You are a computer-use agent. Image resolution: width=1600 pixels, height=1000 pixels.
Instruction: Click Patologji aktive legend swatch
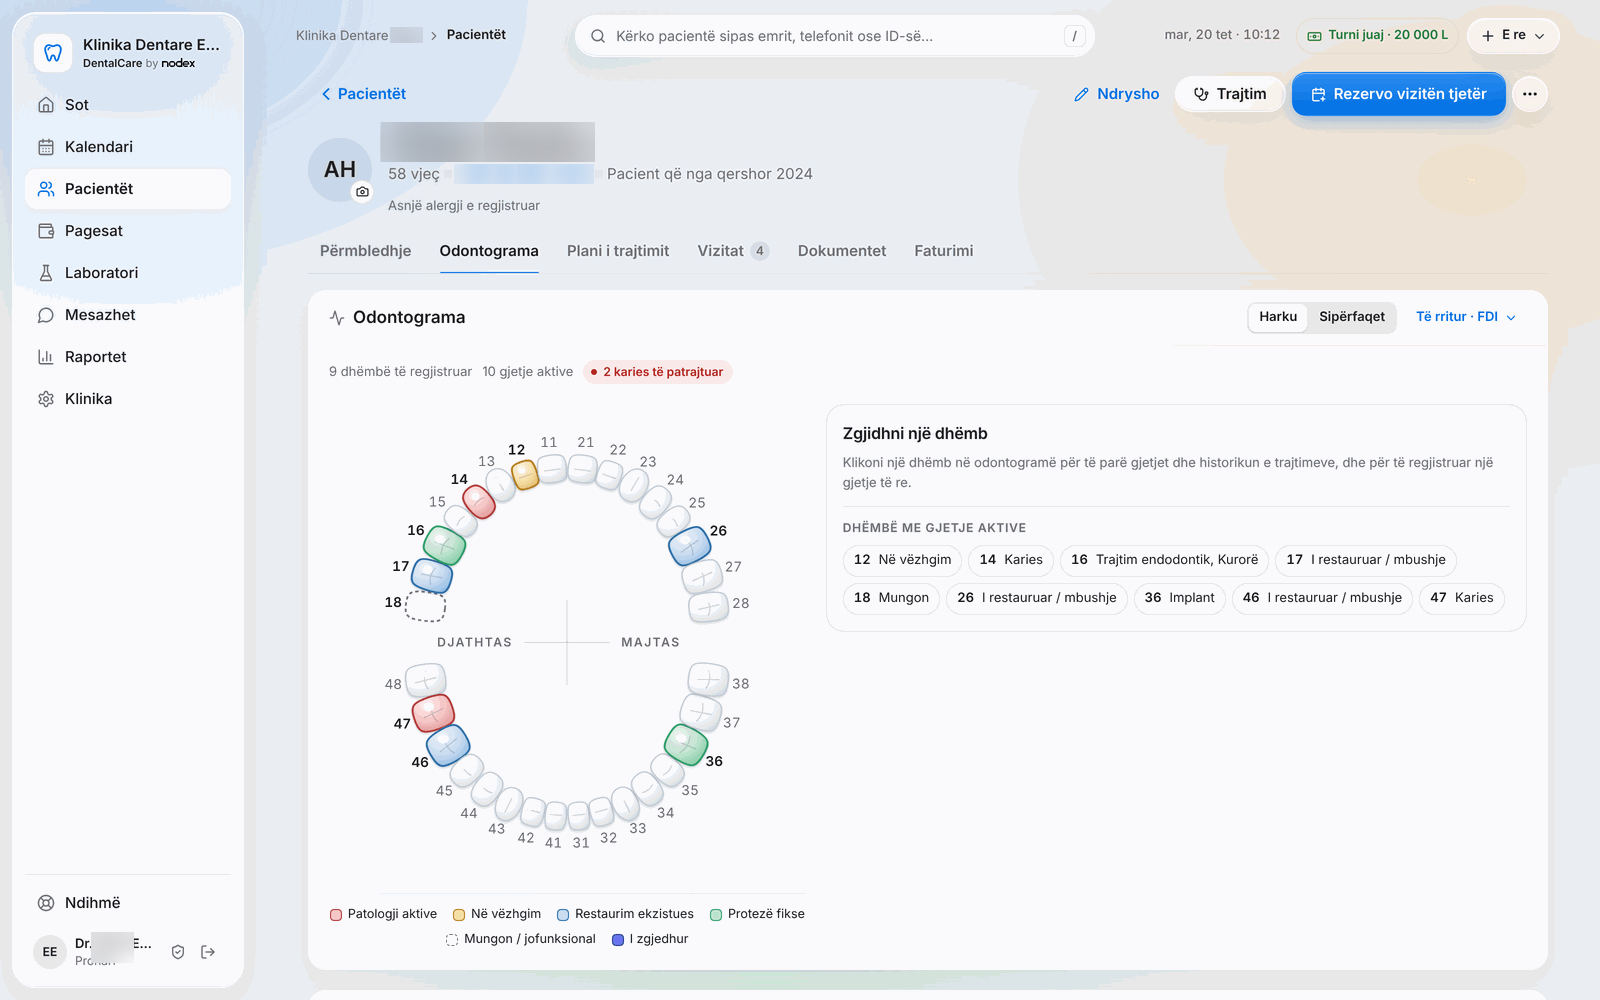(336, 914)
